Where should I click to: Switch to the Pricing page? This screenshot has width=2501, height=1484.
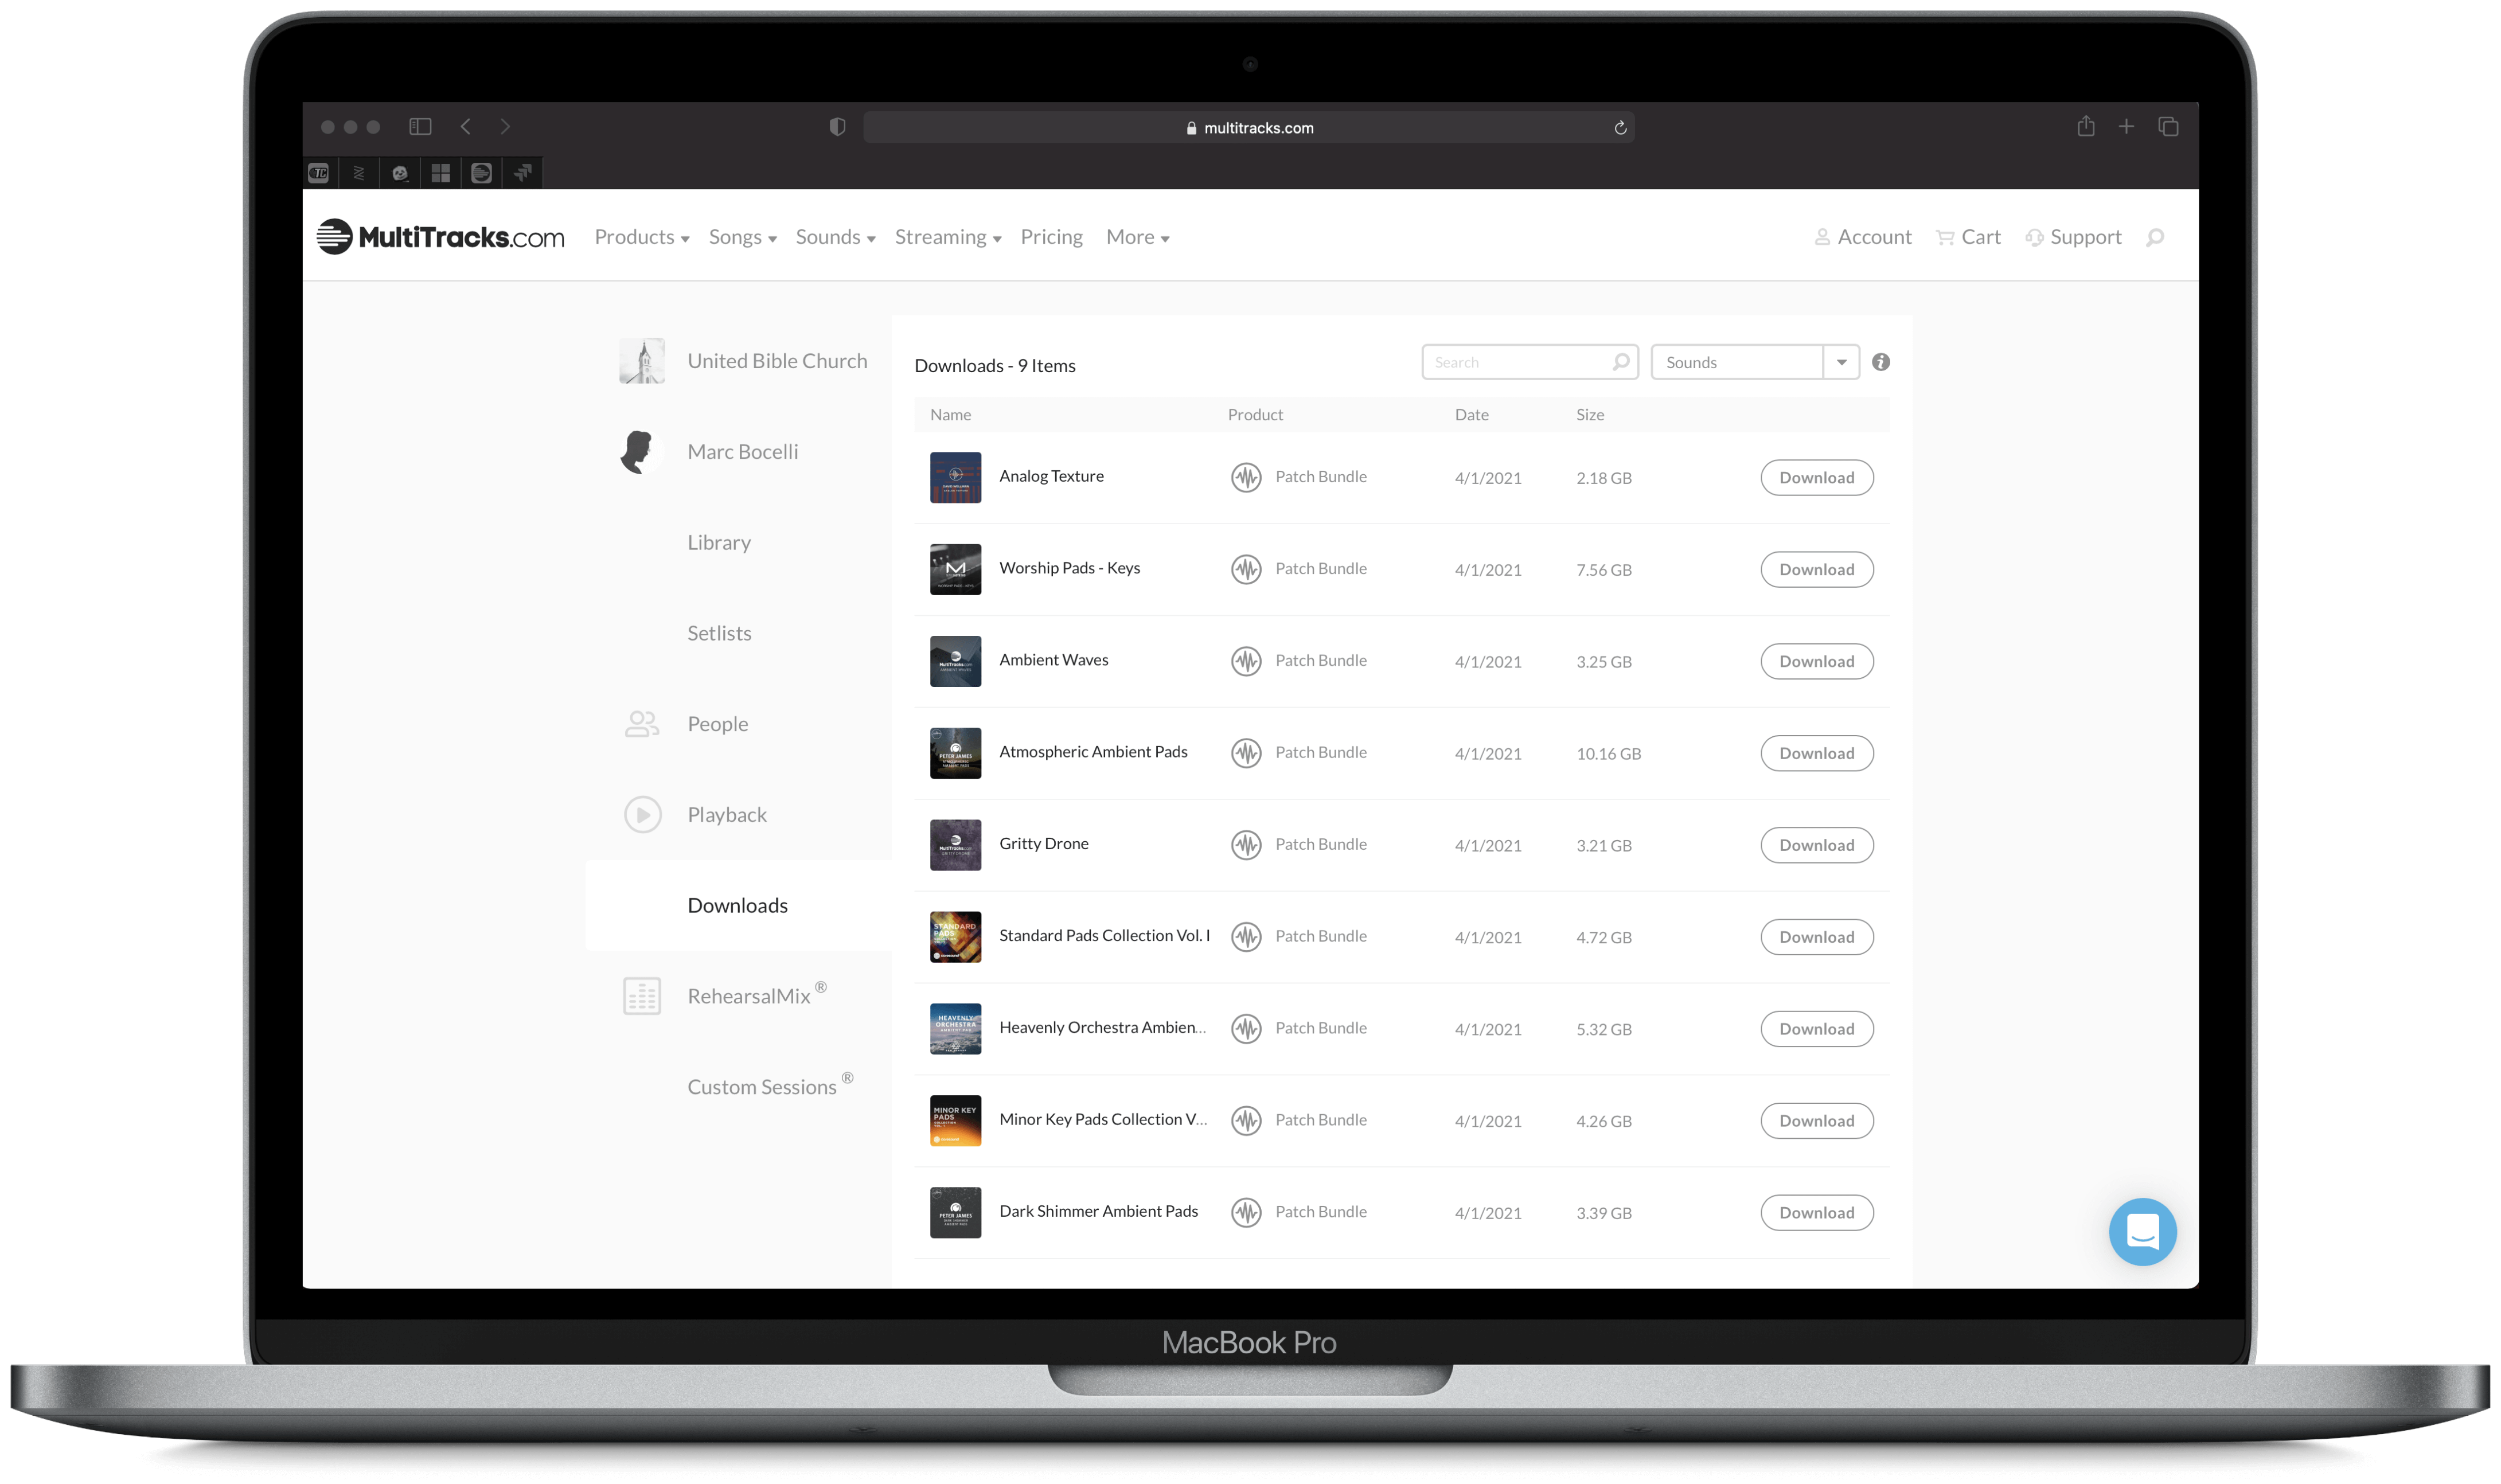tap(1051, 236)
